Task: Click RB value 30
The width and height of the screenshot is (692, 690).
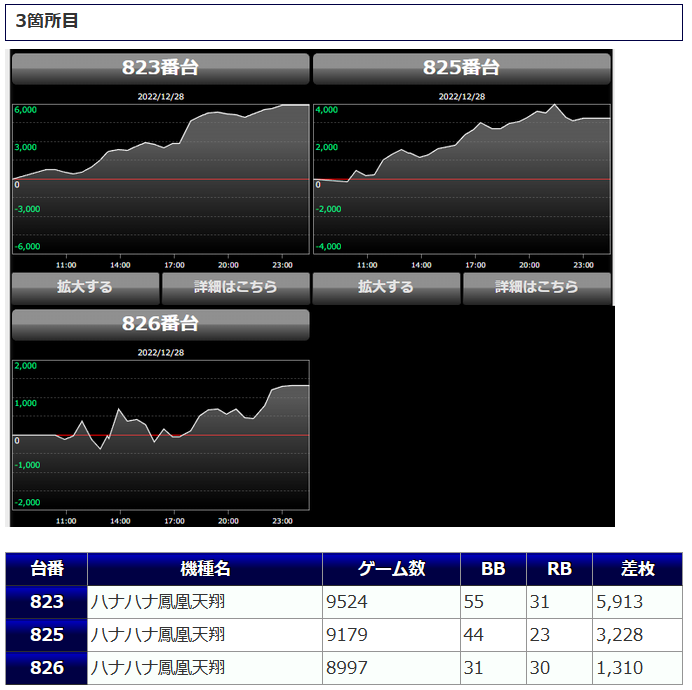Action: point(540,668)
